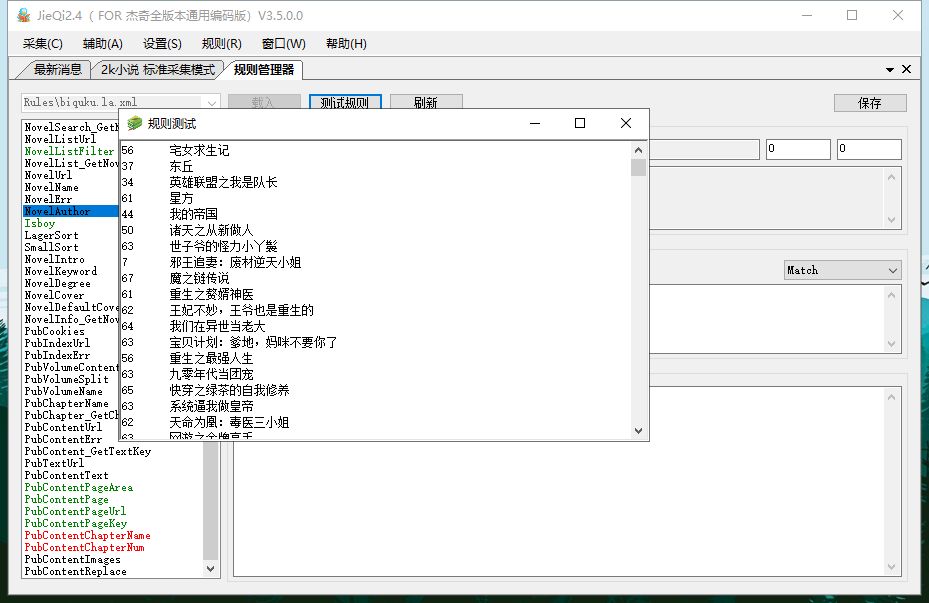The width and height of the screenshot is (929, 603).
Task: Click the scrollbar thumb in 规则测试 list
Action: [638, 168]
